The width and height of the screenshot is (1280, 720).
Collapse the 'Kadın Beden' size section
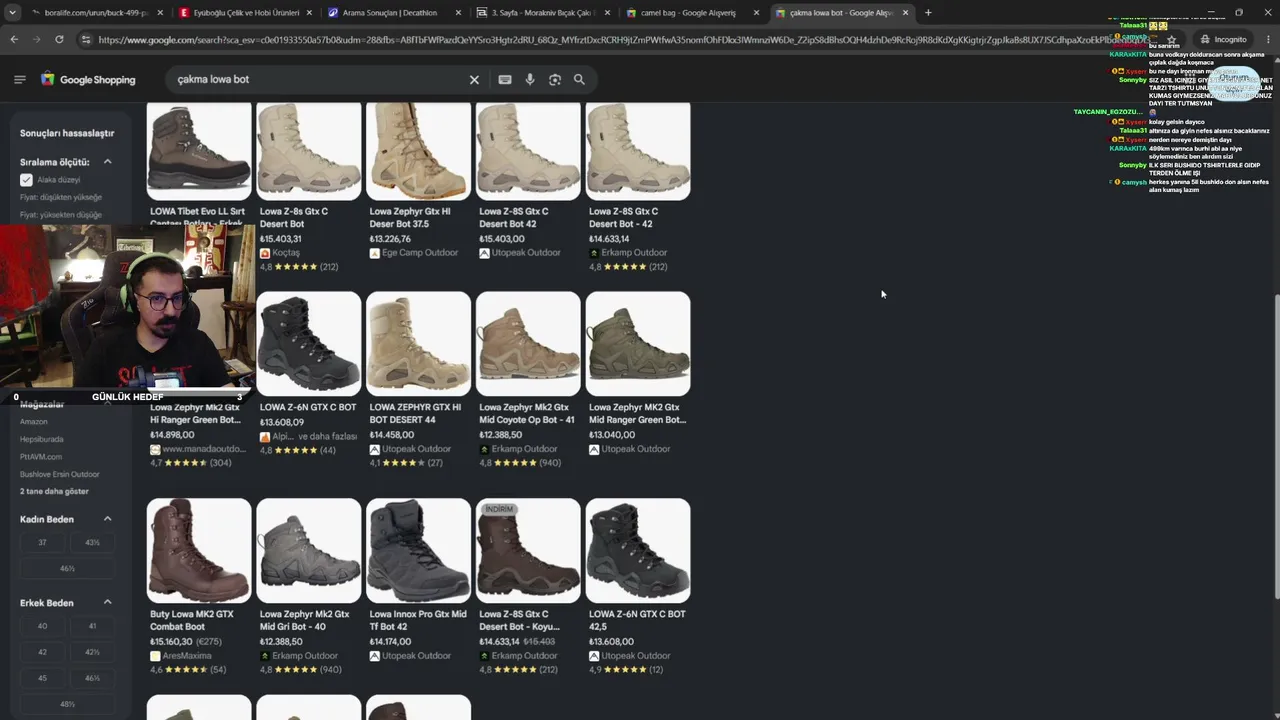tap(107, 519)
